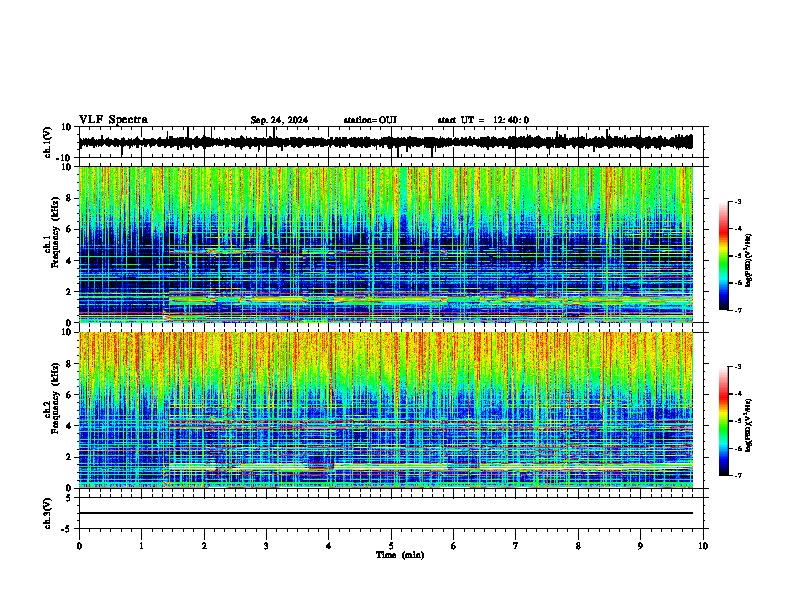Click the "-3" label on ch.1 color scale
Viewport: 792px width, 612px height.
point(737,202)
